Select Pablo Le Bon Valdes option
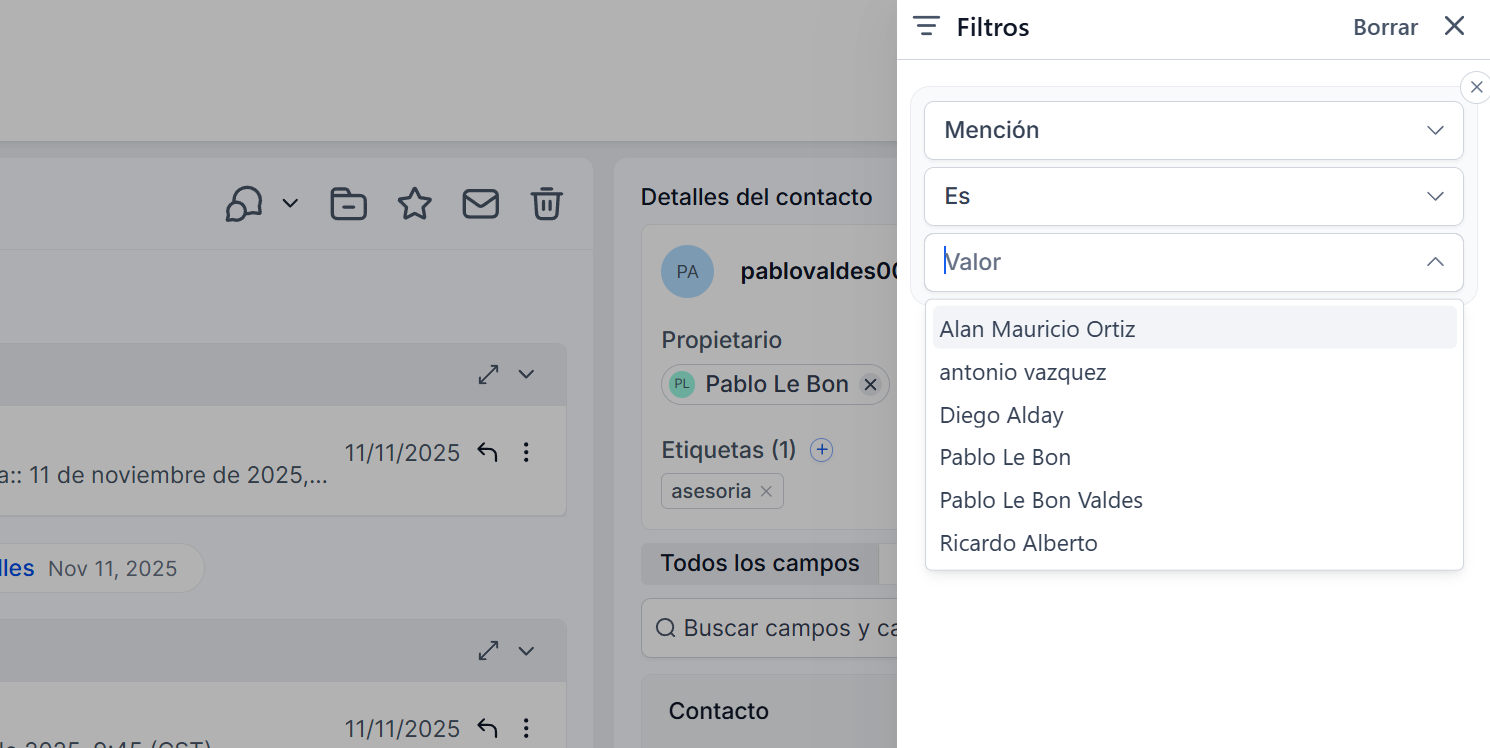 click(x=1041, y=500)
